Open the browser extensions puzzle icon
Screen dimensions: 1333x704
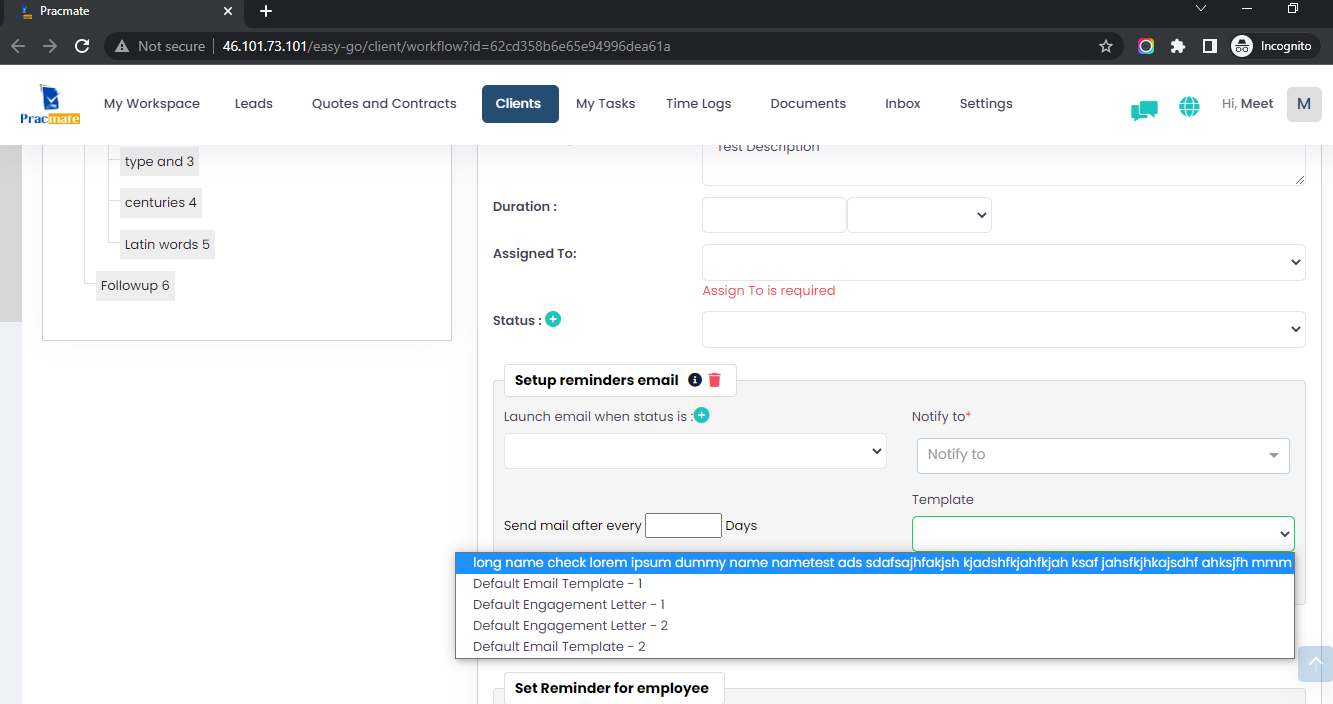point(1178,46)
